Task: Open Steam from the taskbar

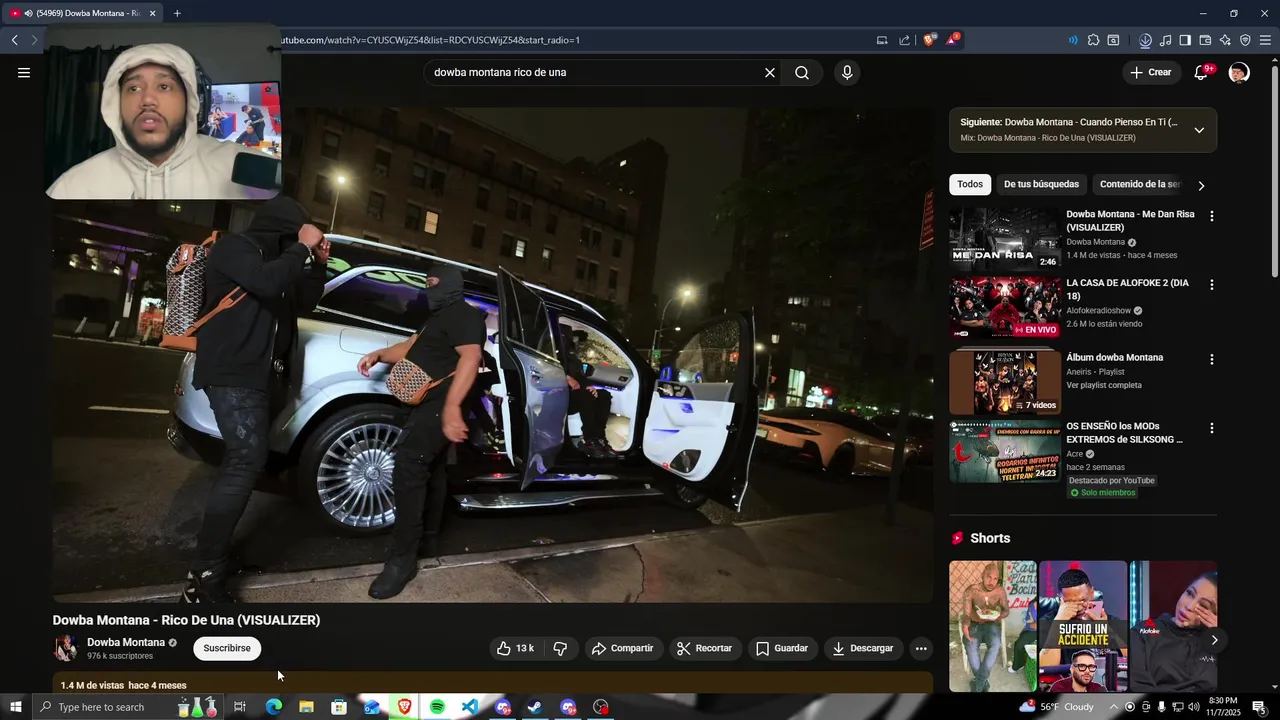Action: [x=535, y=707]
